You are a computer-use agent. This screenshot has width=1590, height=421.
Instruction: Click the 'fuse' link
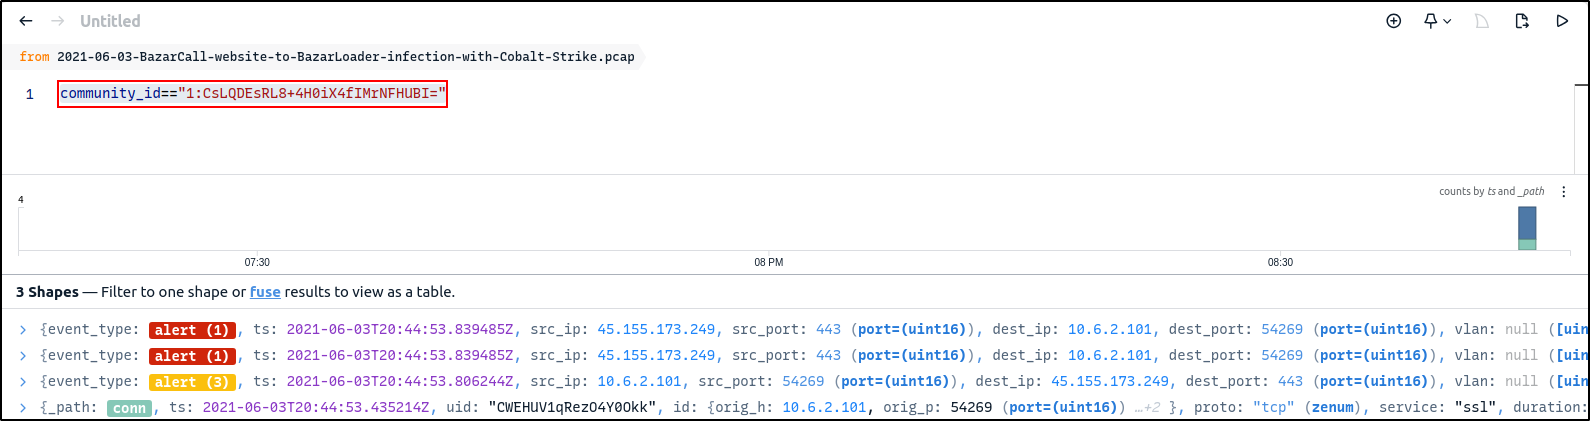[x=265, y=292]
